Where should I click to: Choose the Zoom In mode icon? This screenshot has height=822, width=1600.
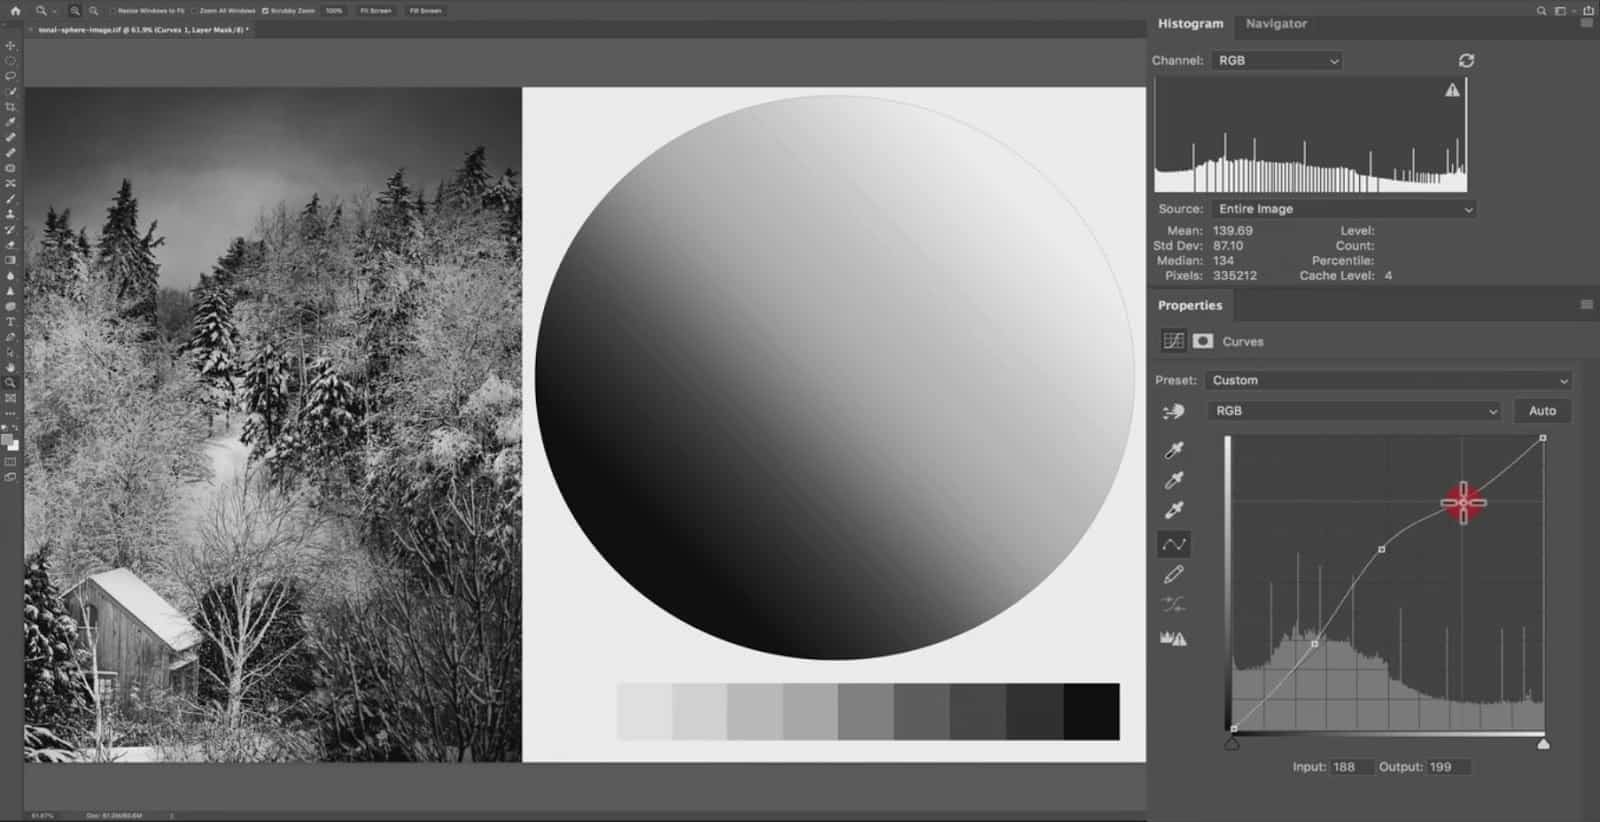[x=75, y=11]
